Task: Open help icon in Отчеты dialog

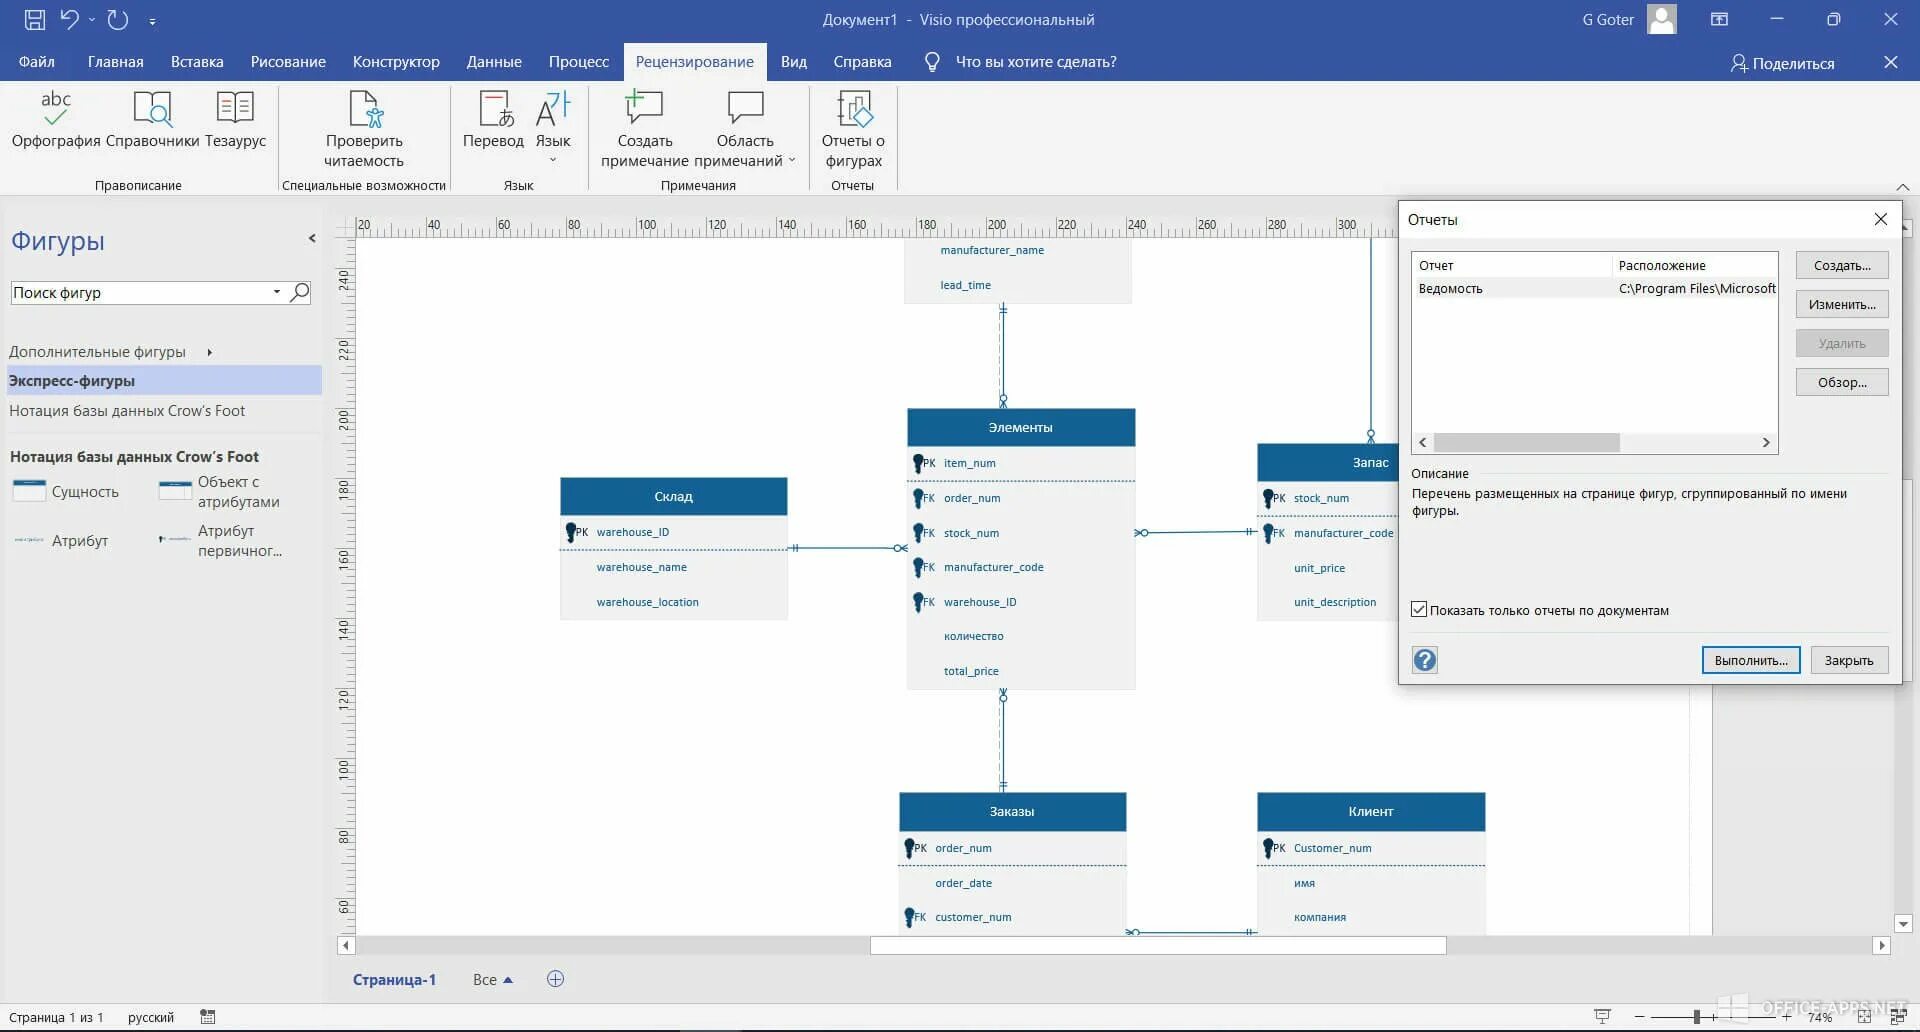Action: tap(1425, 660)
